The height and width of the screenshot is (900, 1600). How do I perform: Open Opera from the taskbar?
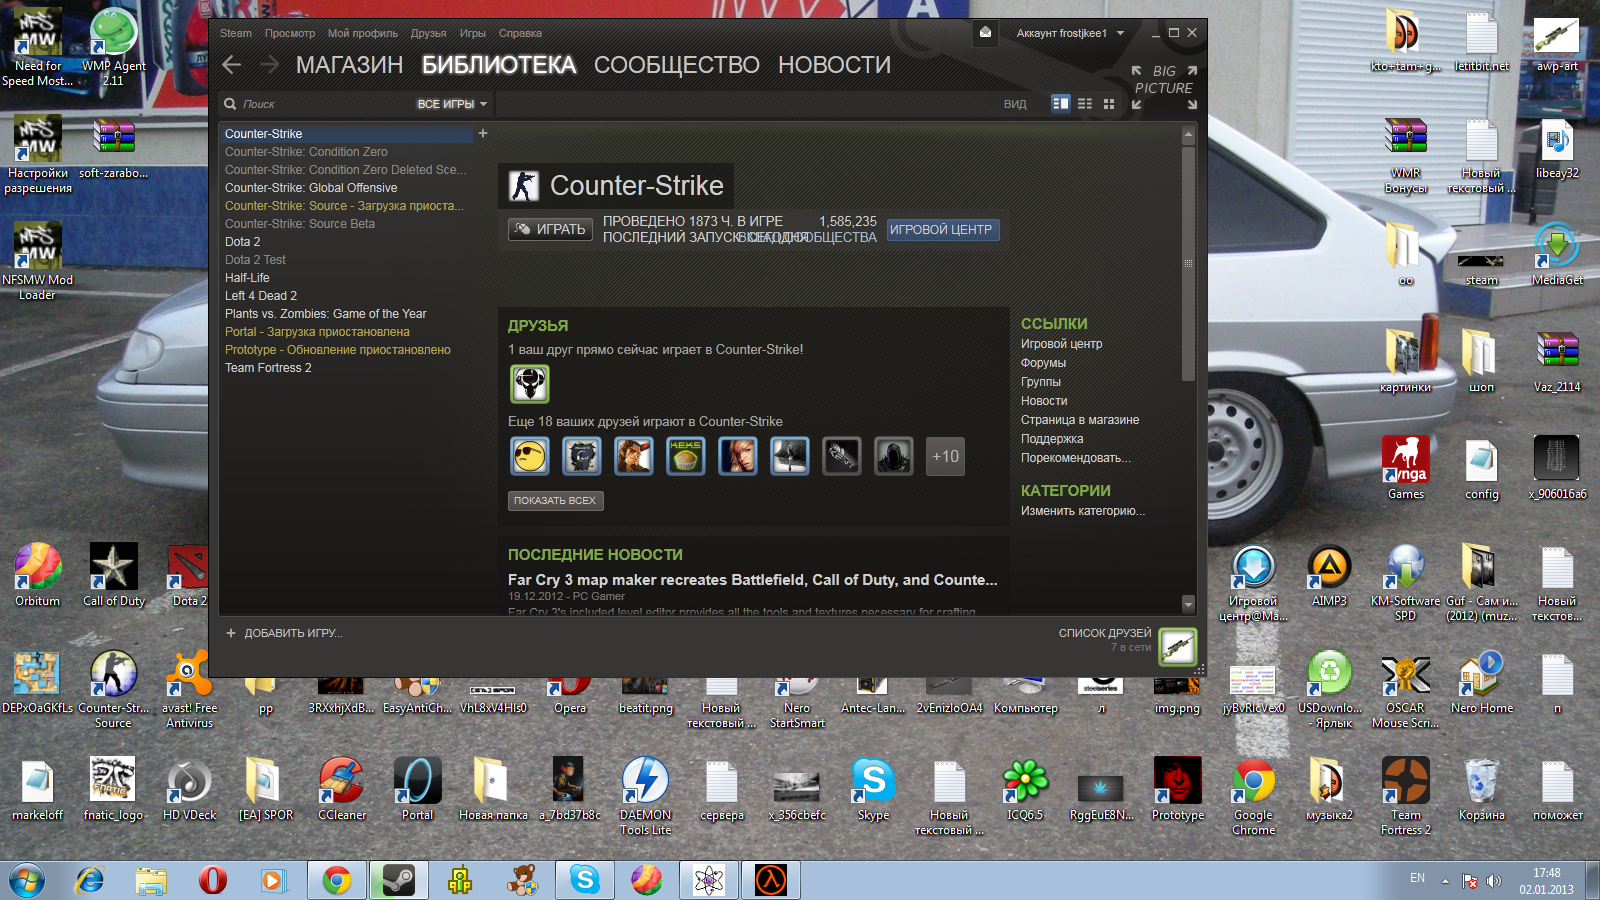(213, 880)
